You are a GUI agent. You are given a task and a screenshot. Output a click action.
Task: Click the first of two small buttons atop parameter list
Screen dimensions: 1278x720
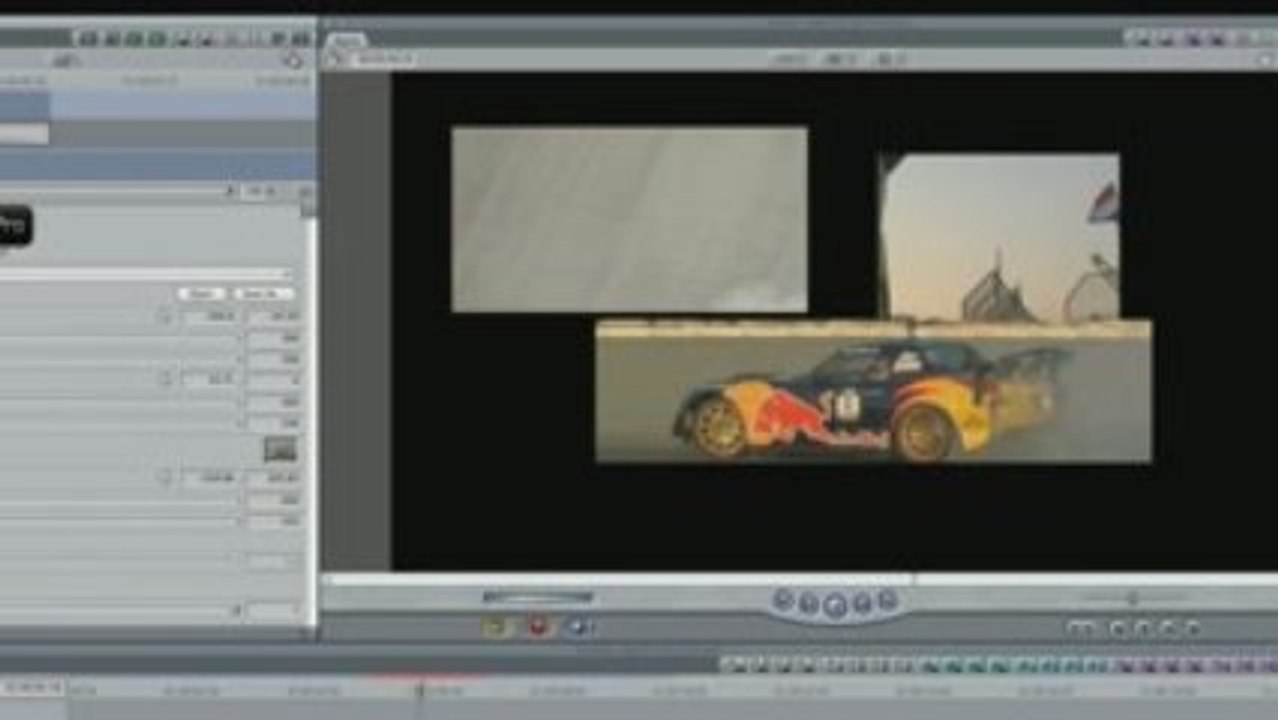pyautogui.click(x=201, y=294)
